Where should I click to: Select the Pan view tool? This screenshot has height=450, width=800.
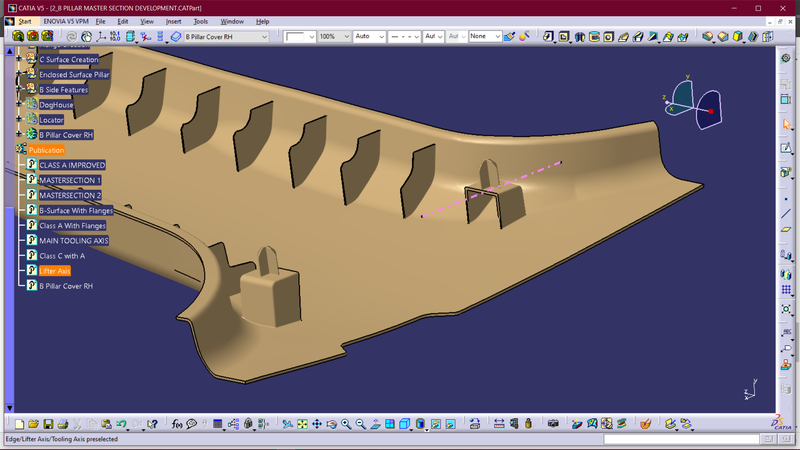tap(317, 424)
